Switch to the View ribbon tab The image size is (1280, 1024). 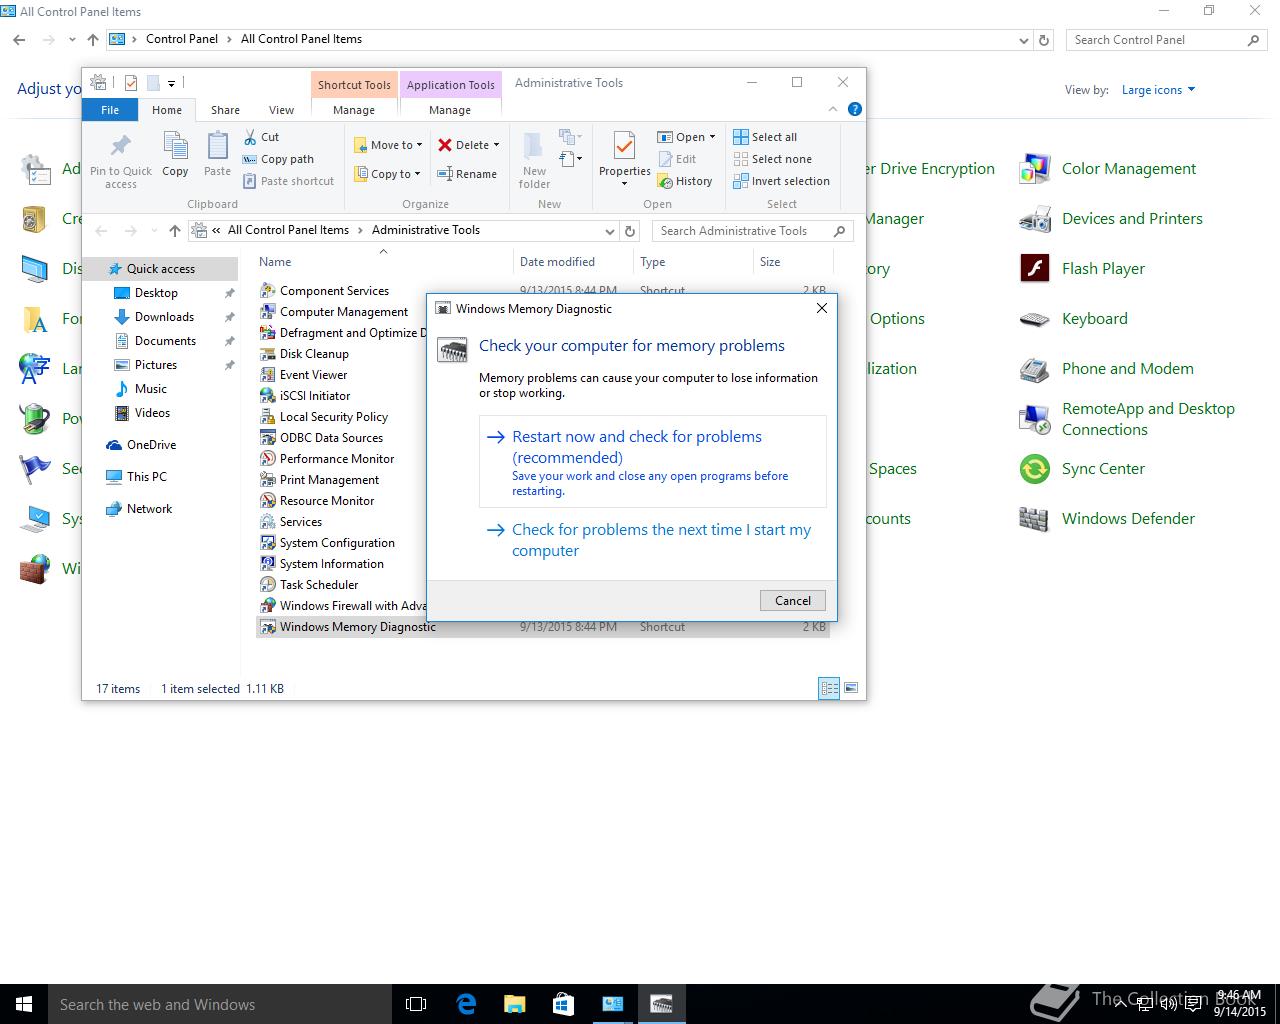point(281,110)
